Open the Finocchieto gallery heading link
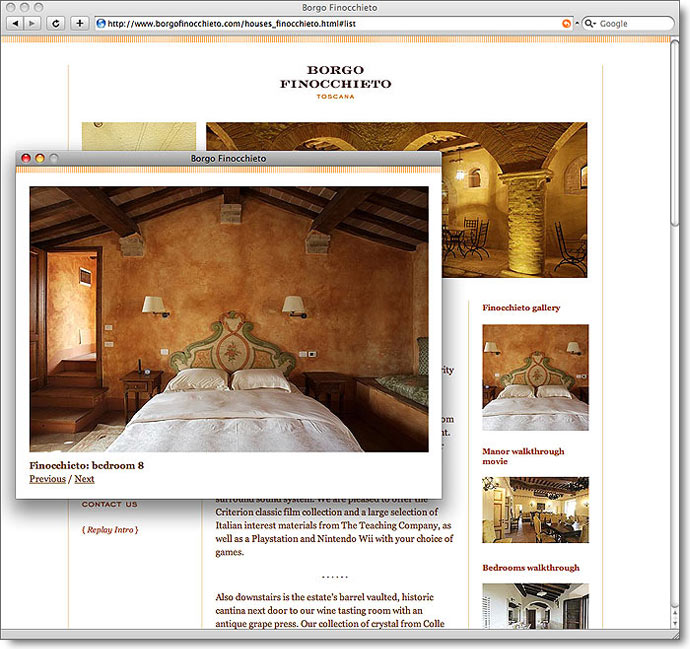The image size is (690, 649). [x=521, y=308]
